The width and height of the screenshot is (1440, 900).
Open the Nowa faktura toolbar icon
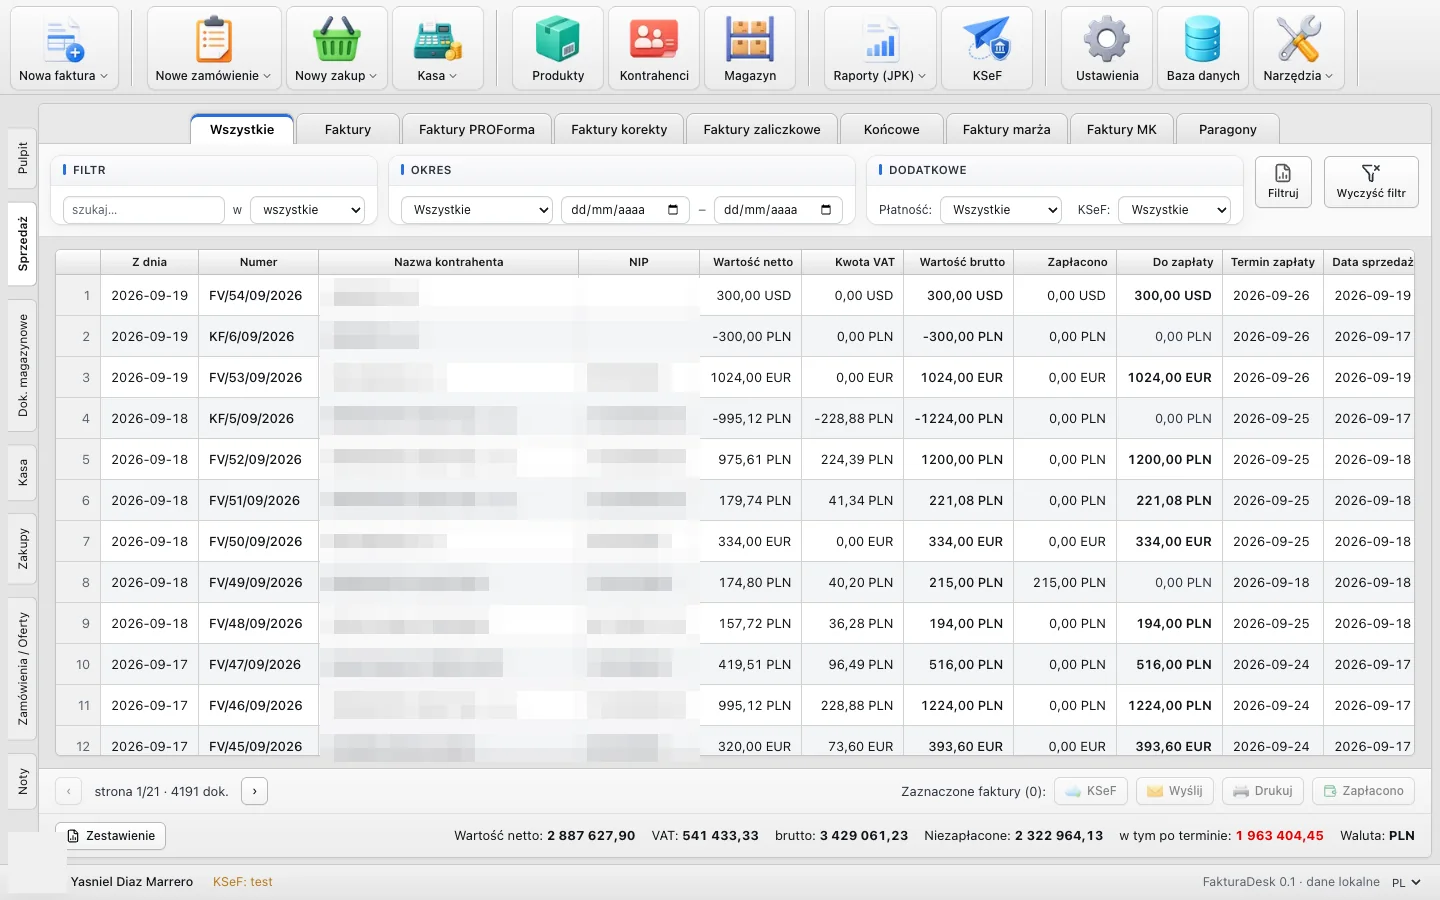coord(64,48)
